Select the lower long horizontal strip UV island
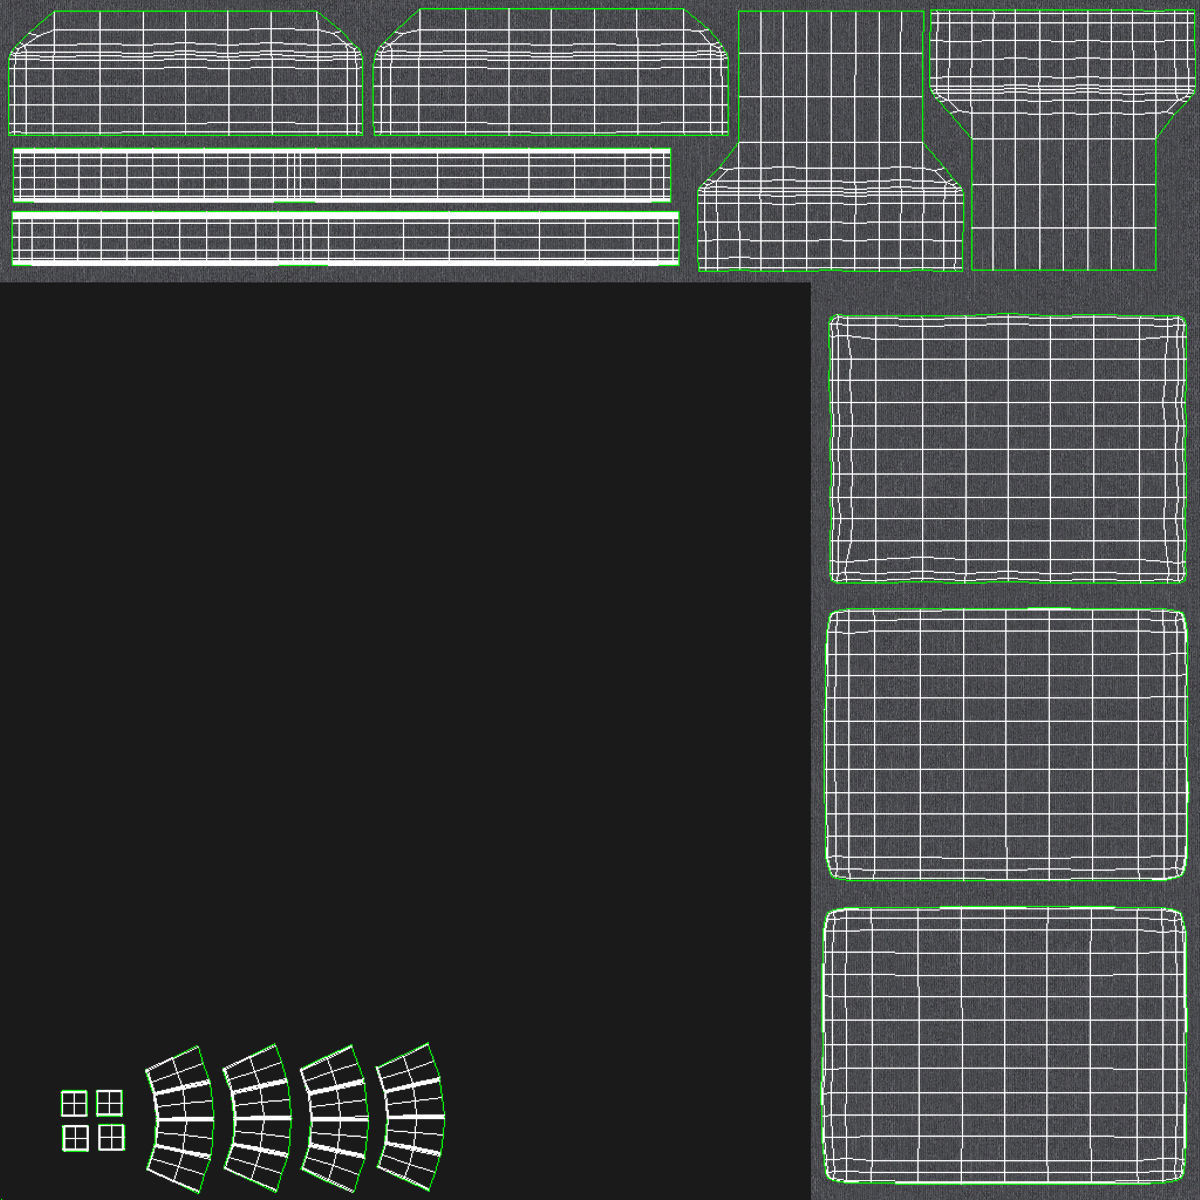This screenshot has width=1200, height=1200. (345, 238)
